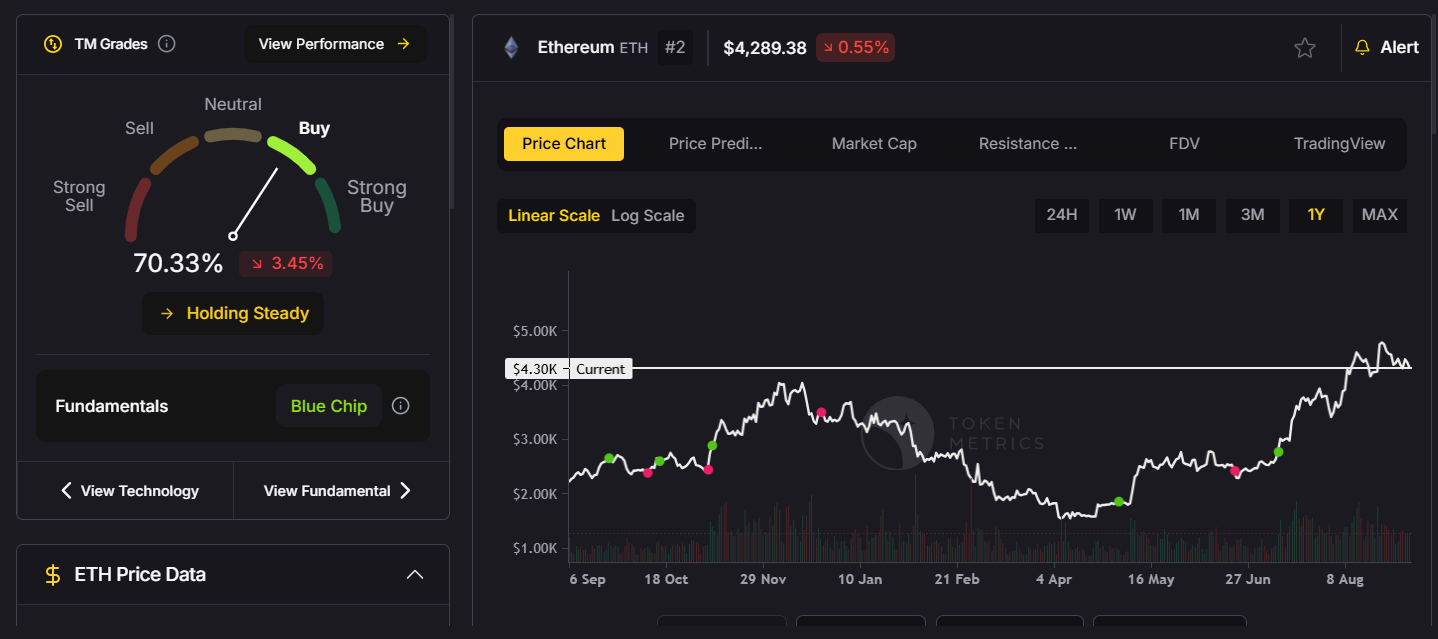Click the Neutral gauge segment
The height and width of the screenshot is (639, 1438).
[x=232, y=134]
